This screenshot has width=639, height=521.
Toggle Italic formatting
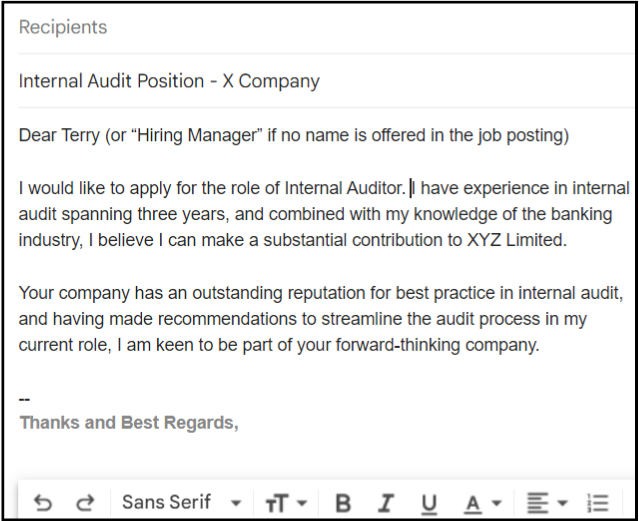(x=386, y=503)
